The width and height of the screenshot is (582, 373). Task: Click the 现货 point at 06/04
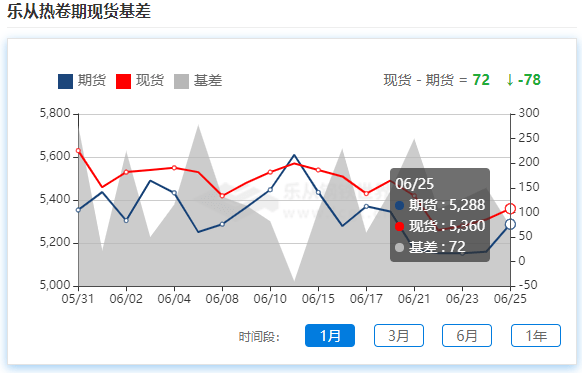click(x=174, y=168)
